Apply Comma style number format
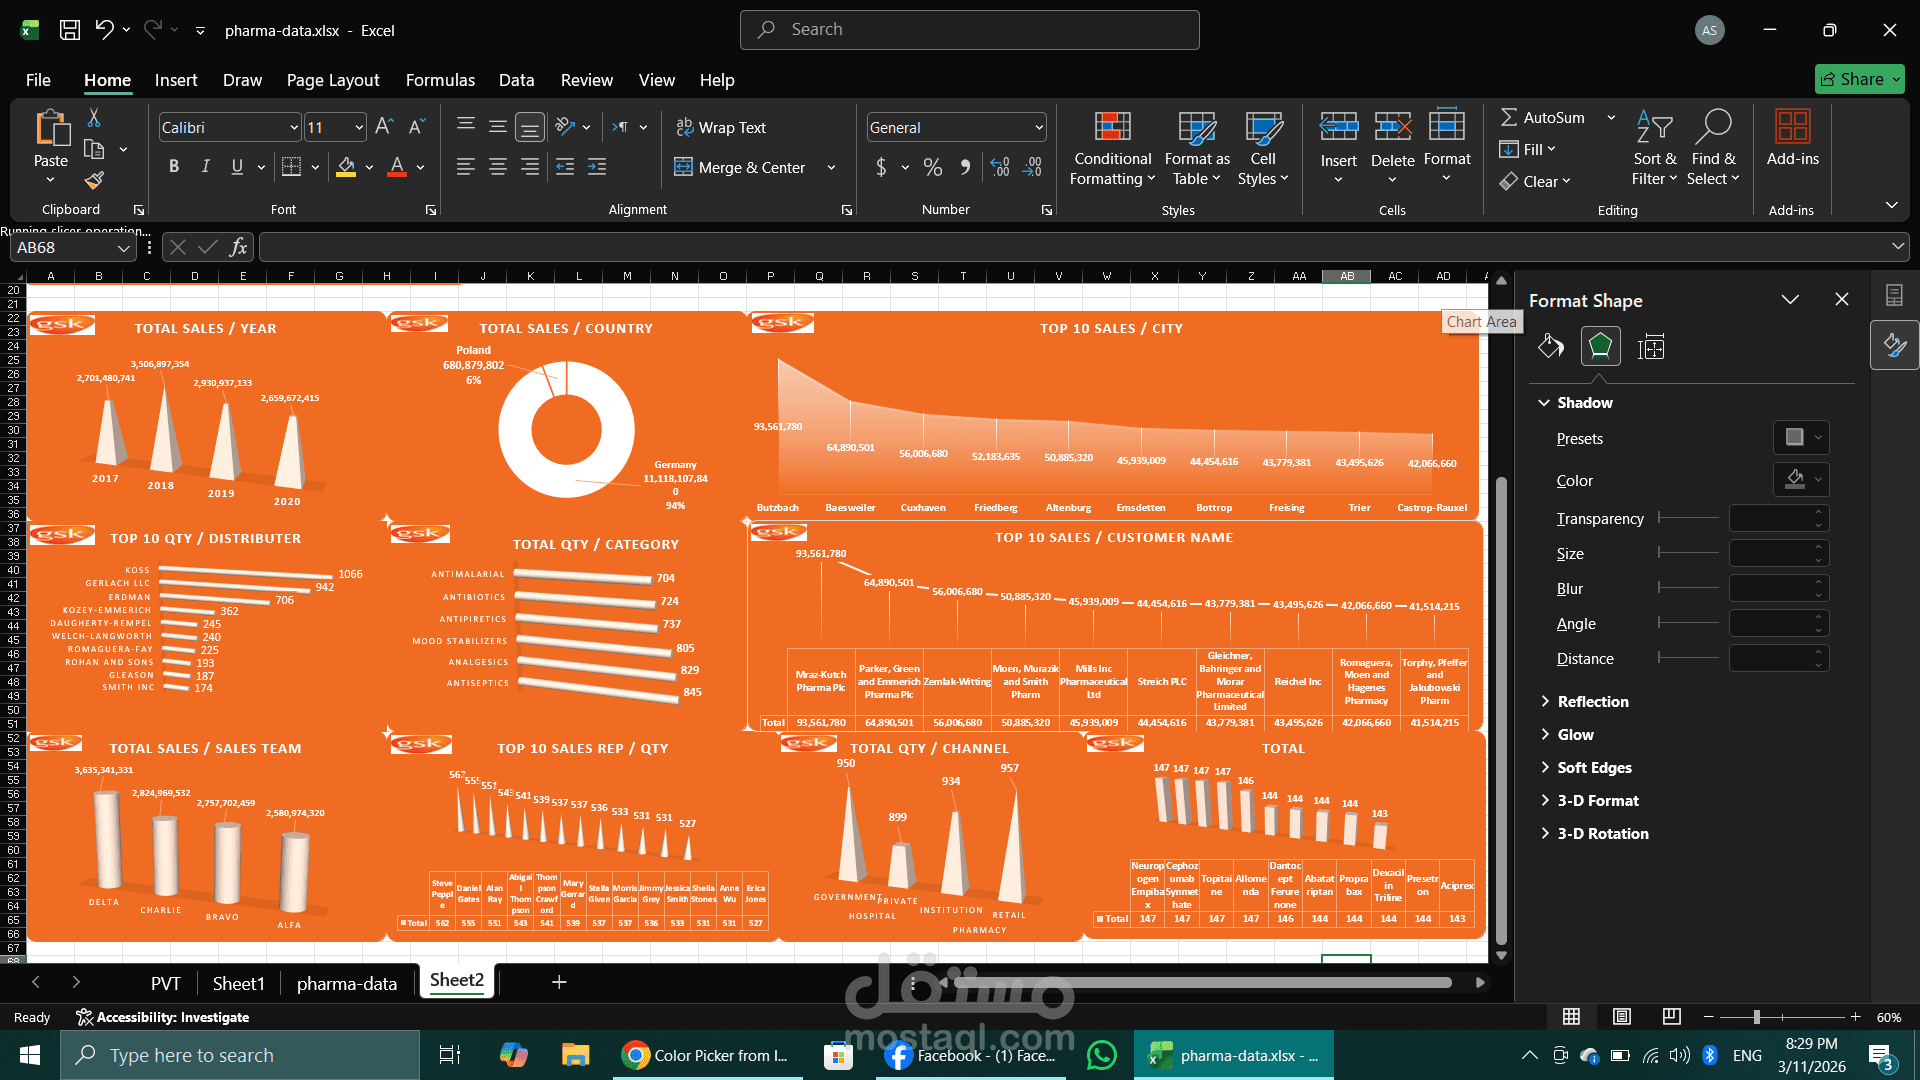 click(x=965, y=167)
